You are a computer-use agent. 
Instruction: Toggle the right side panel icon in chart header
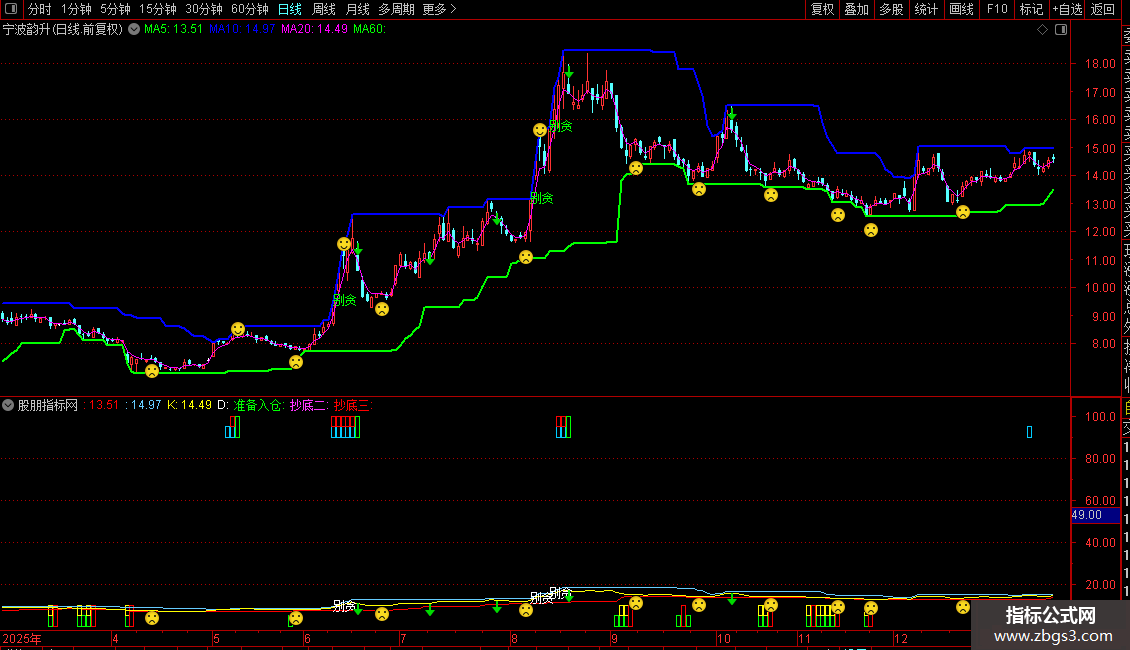pyautogui.click(x=1061, y=30)
